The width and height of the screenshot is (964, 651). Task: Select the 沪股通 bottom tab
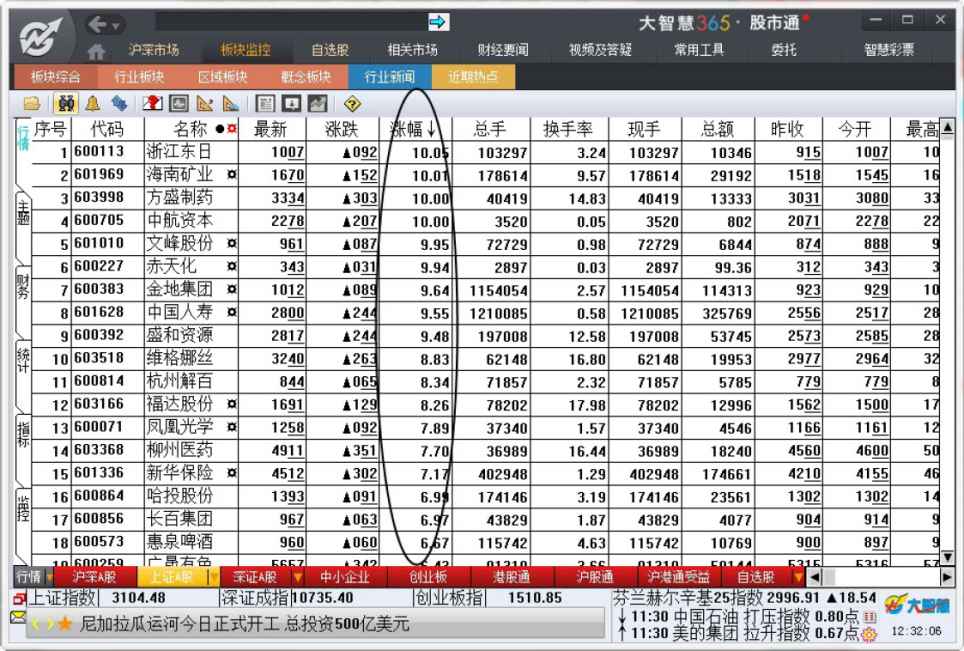coord(595,577)
